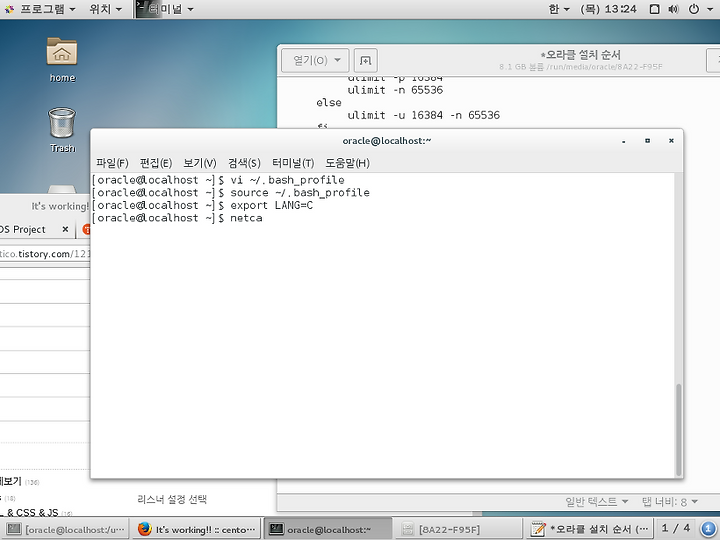Open the home folder desktop icon

click(62, 60)
